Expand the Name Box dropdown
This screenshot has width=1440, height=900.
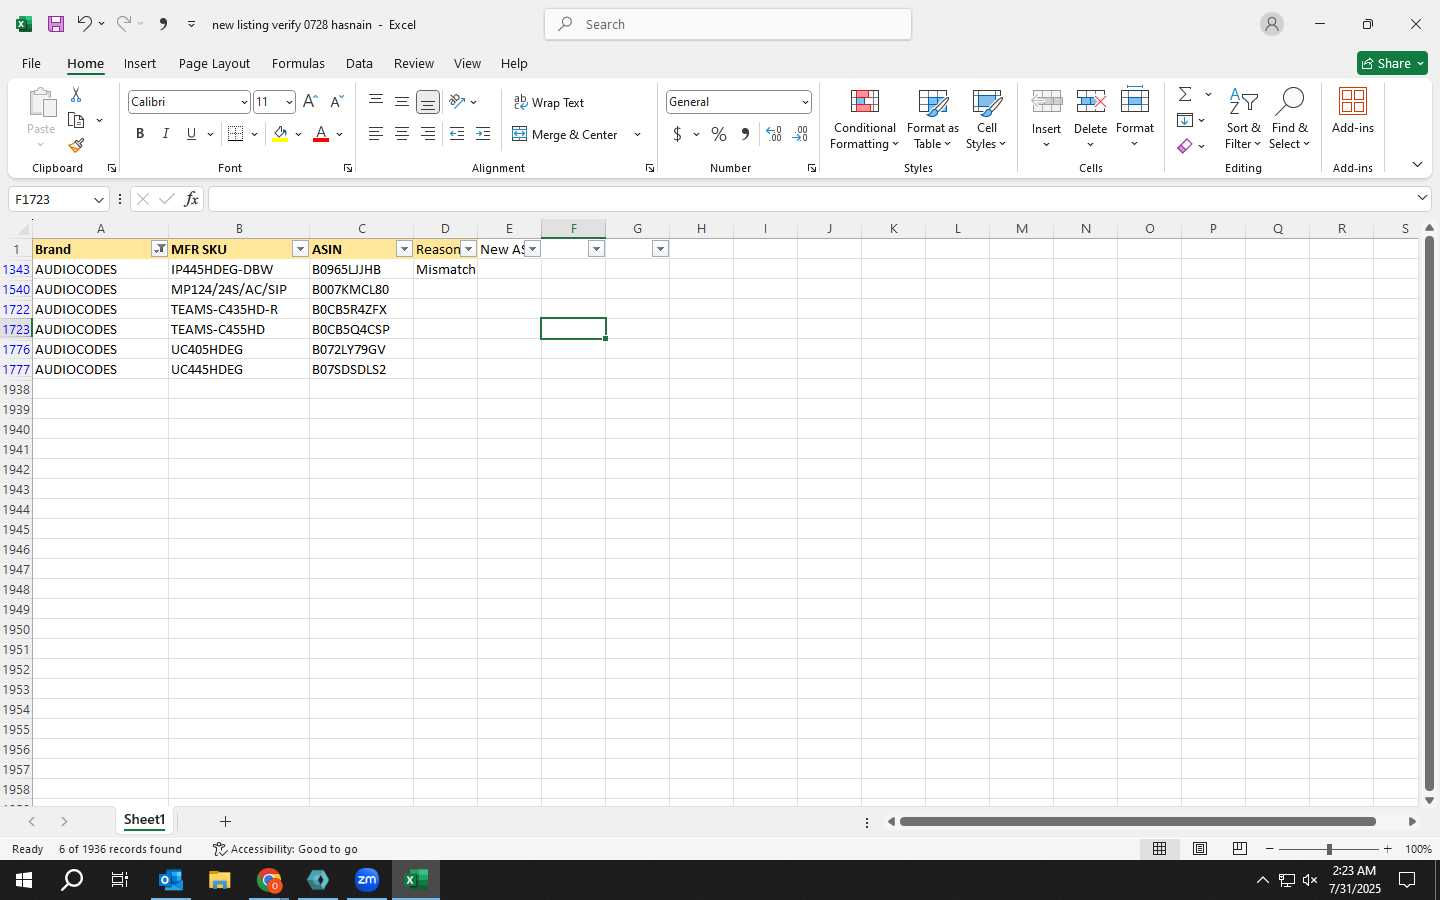(98, 199)
